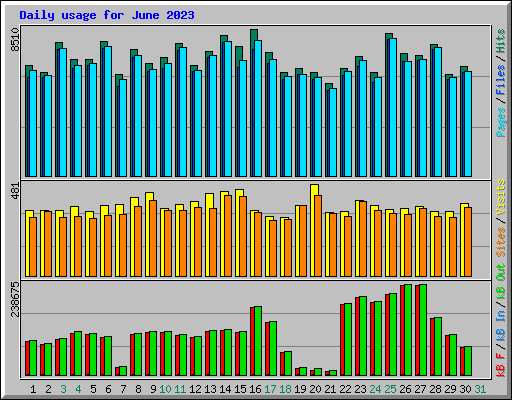Click the green kB Out bar for day 16
The width and height of the screenshot is (512, 400).
[x=258, y=341]
